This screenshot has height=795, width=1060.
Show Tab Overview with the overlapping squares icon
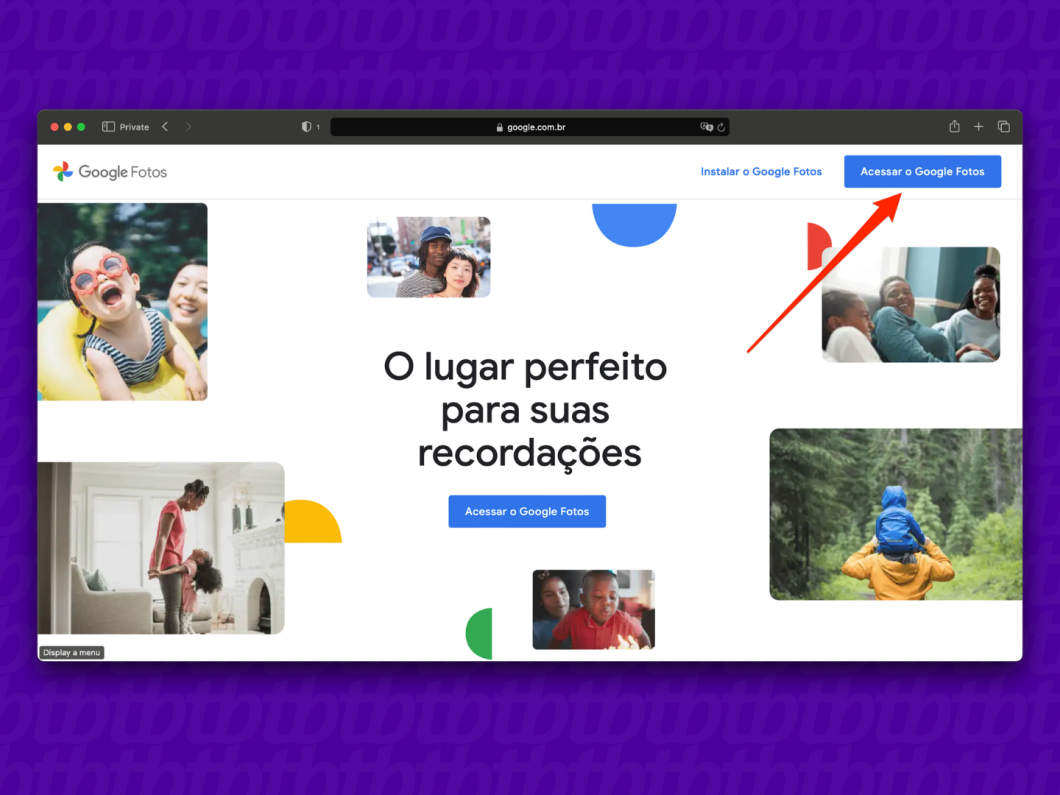point(1004,127)
